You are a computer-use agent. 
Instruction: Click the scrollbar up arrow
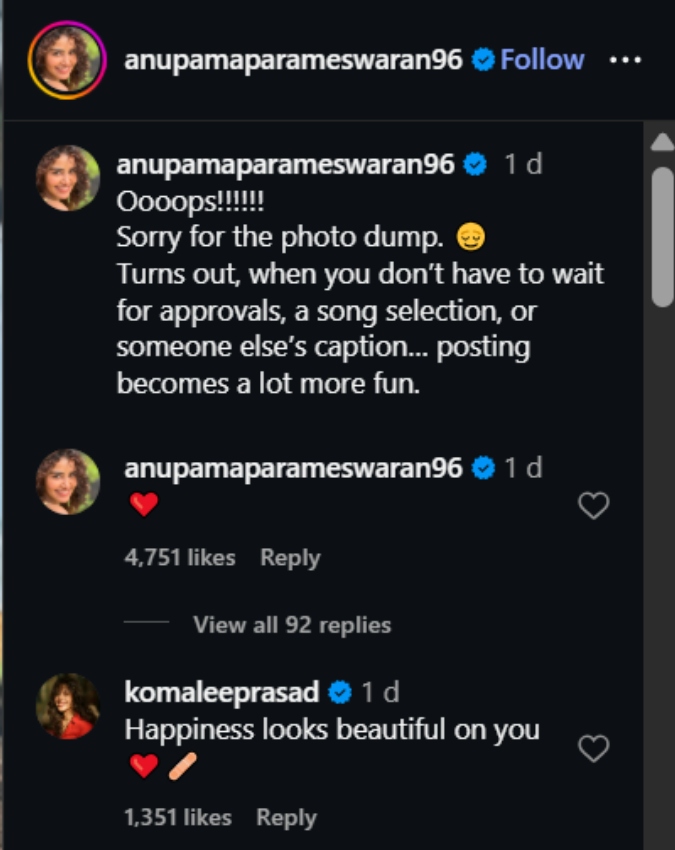coord(662,142)
